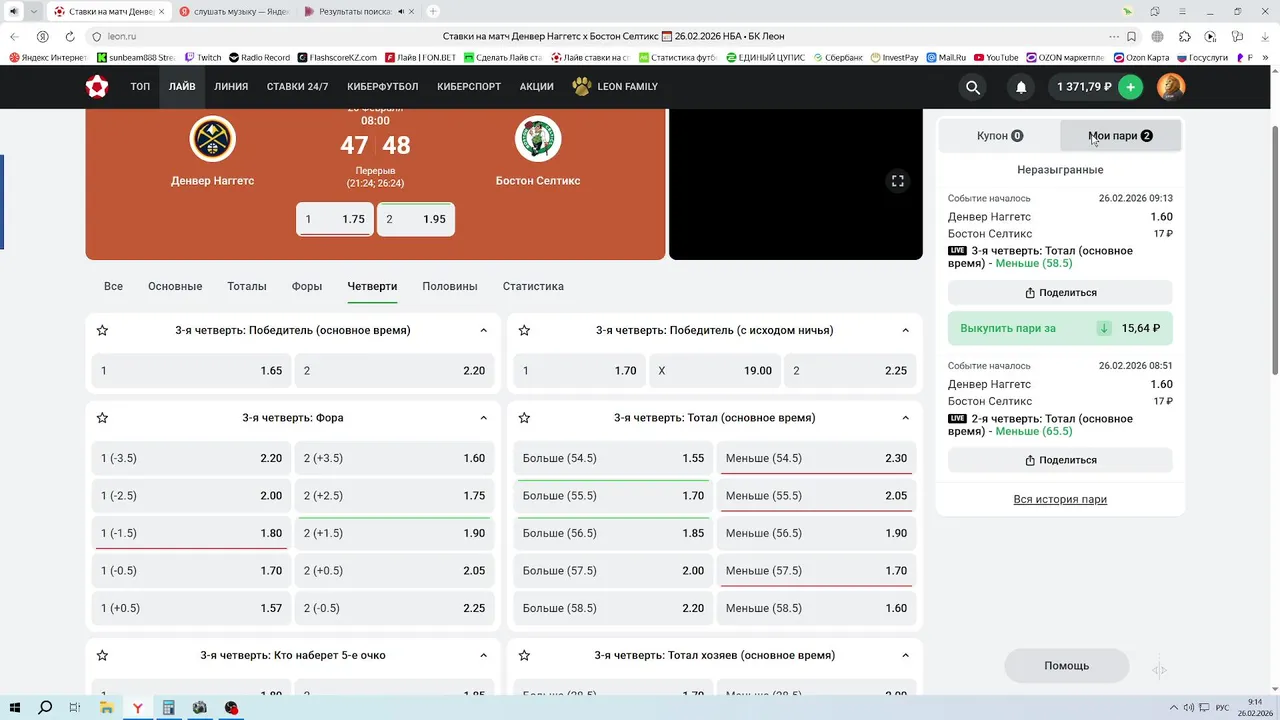Open YouTube bookmark
Viewport: 1280px width, 720px height.
[x=996, y=58]
